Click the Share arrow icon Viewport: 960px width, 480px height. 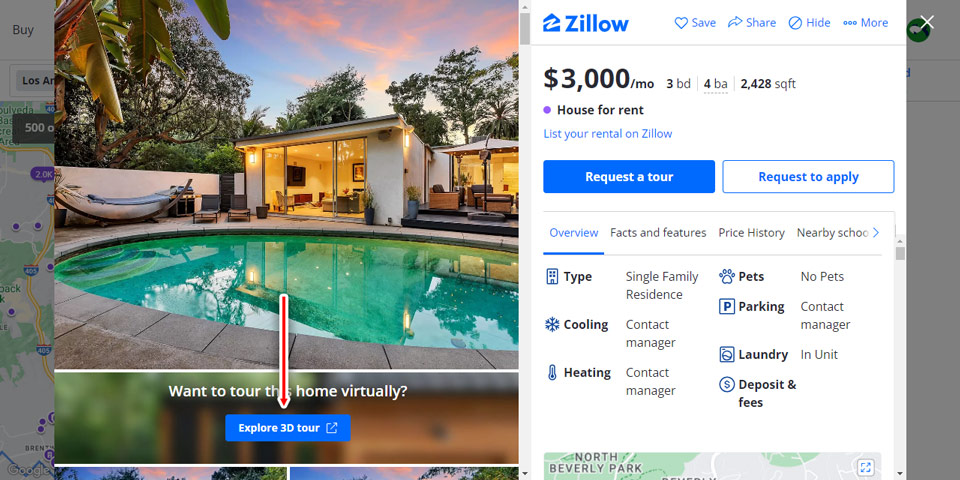[735, 23]
